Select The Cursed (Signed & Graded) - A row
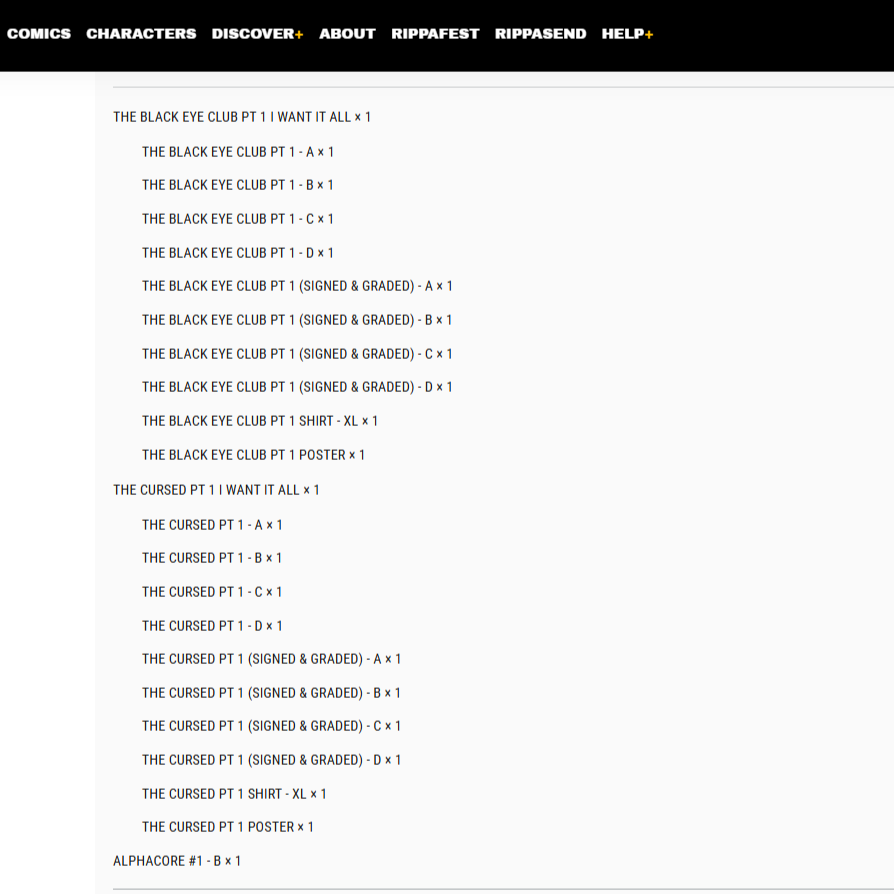This screenshot has width=894, height=894. (271, 659)
